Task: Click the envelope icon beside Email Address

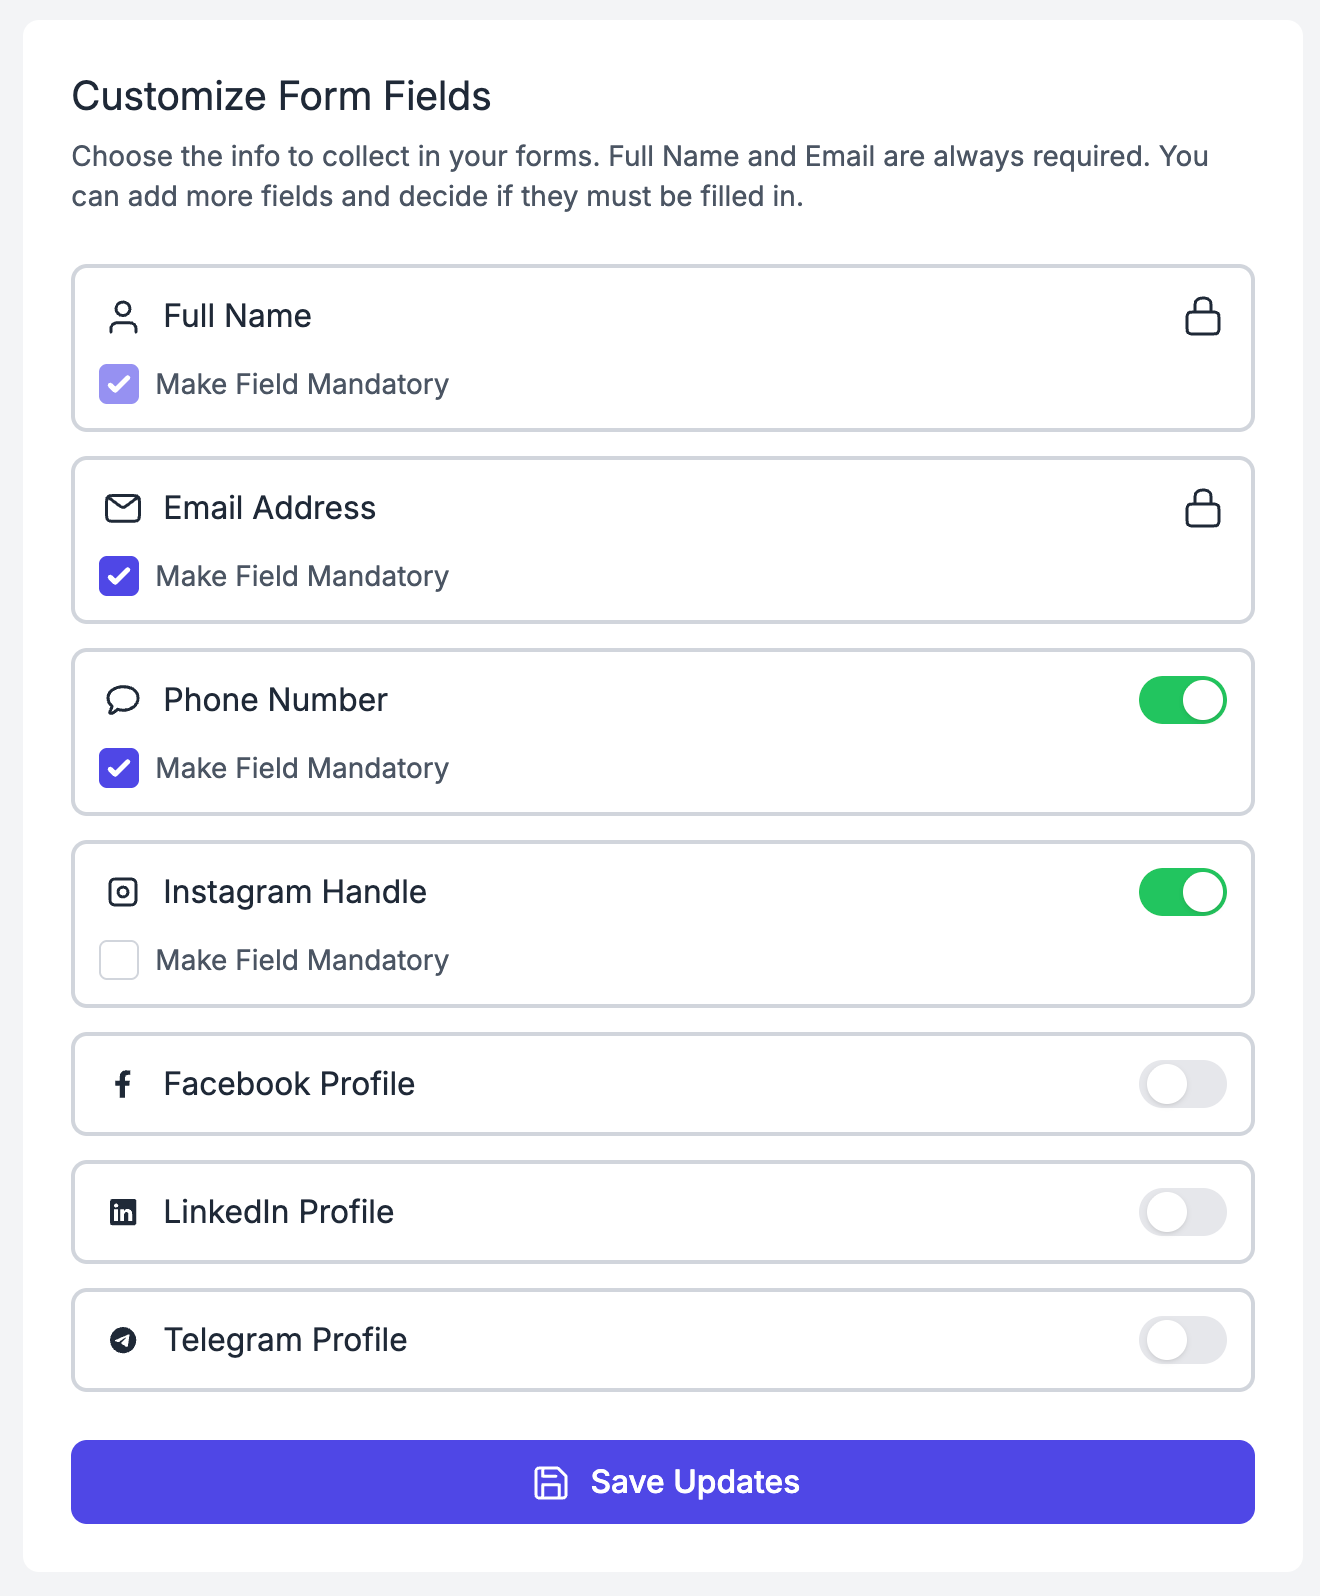Action: [123, 508]
